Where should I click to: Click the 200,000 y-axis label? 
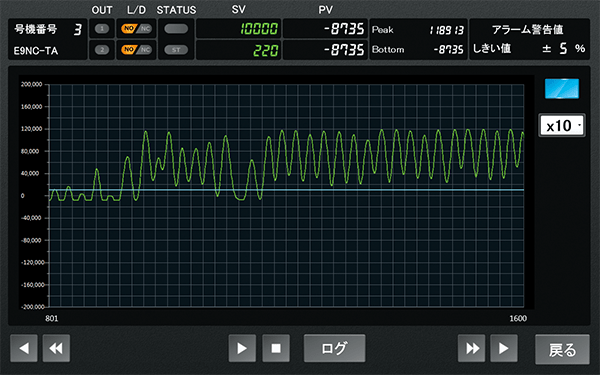coord(31,84)
